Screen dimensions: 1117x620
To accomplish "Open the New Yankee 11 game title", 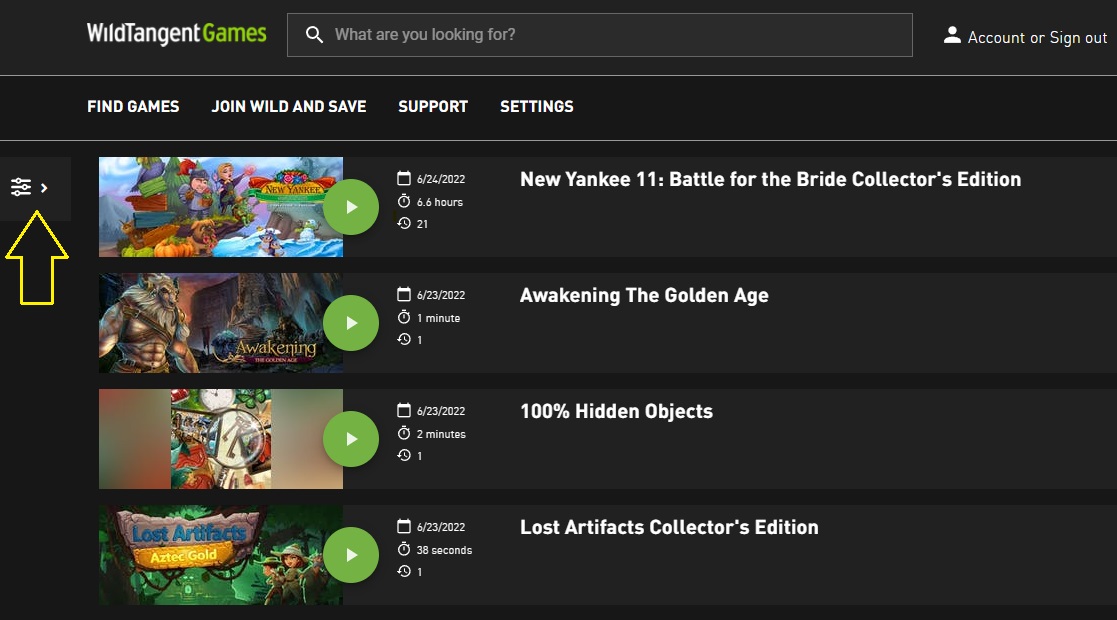I will click(x=770, y=180).
